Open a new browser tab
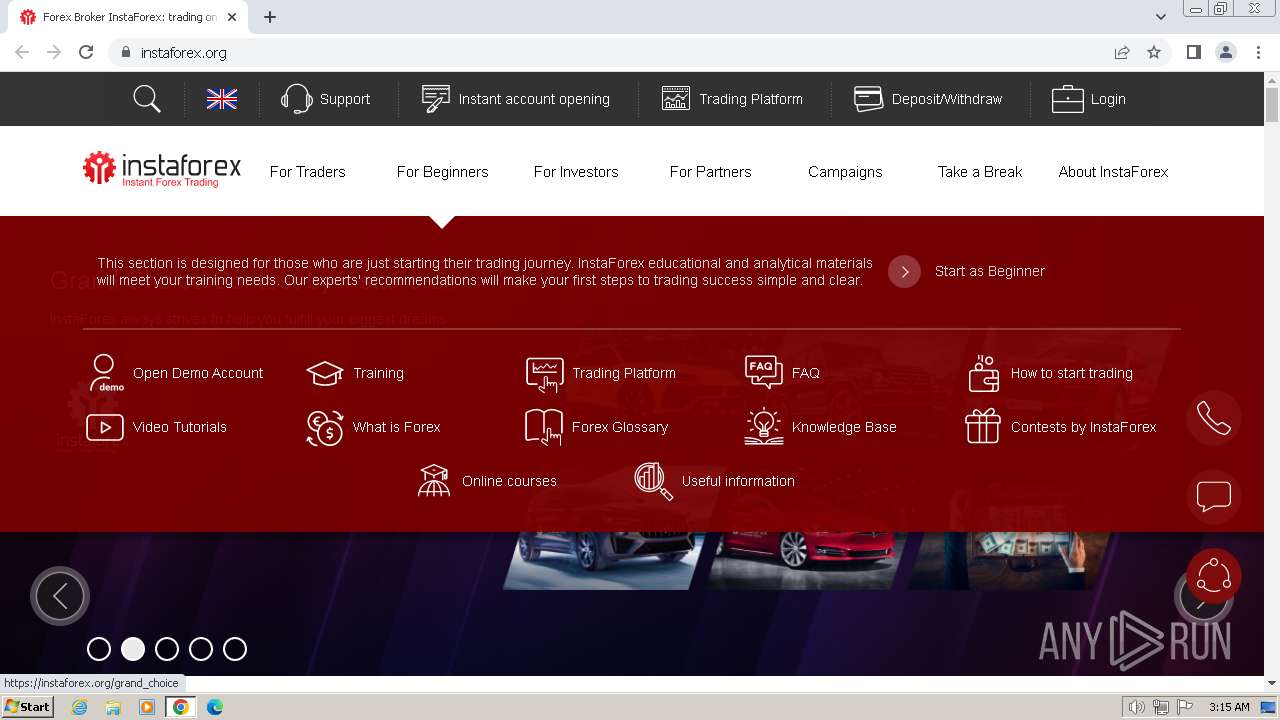The width and height of the screenshot is (1280, 720). click(x=270, y=17)
